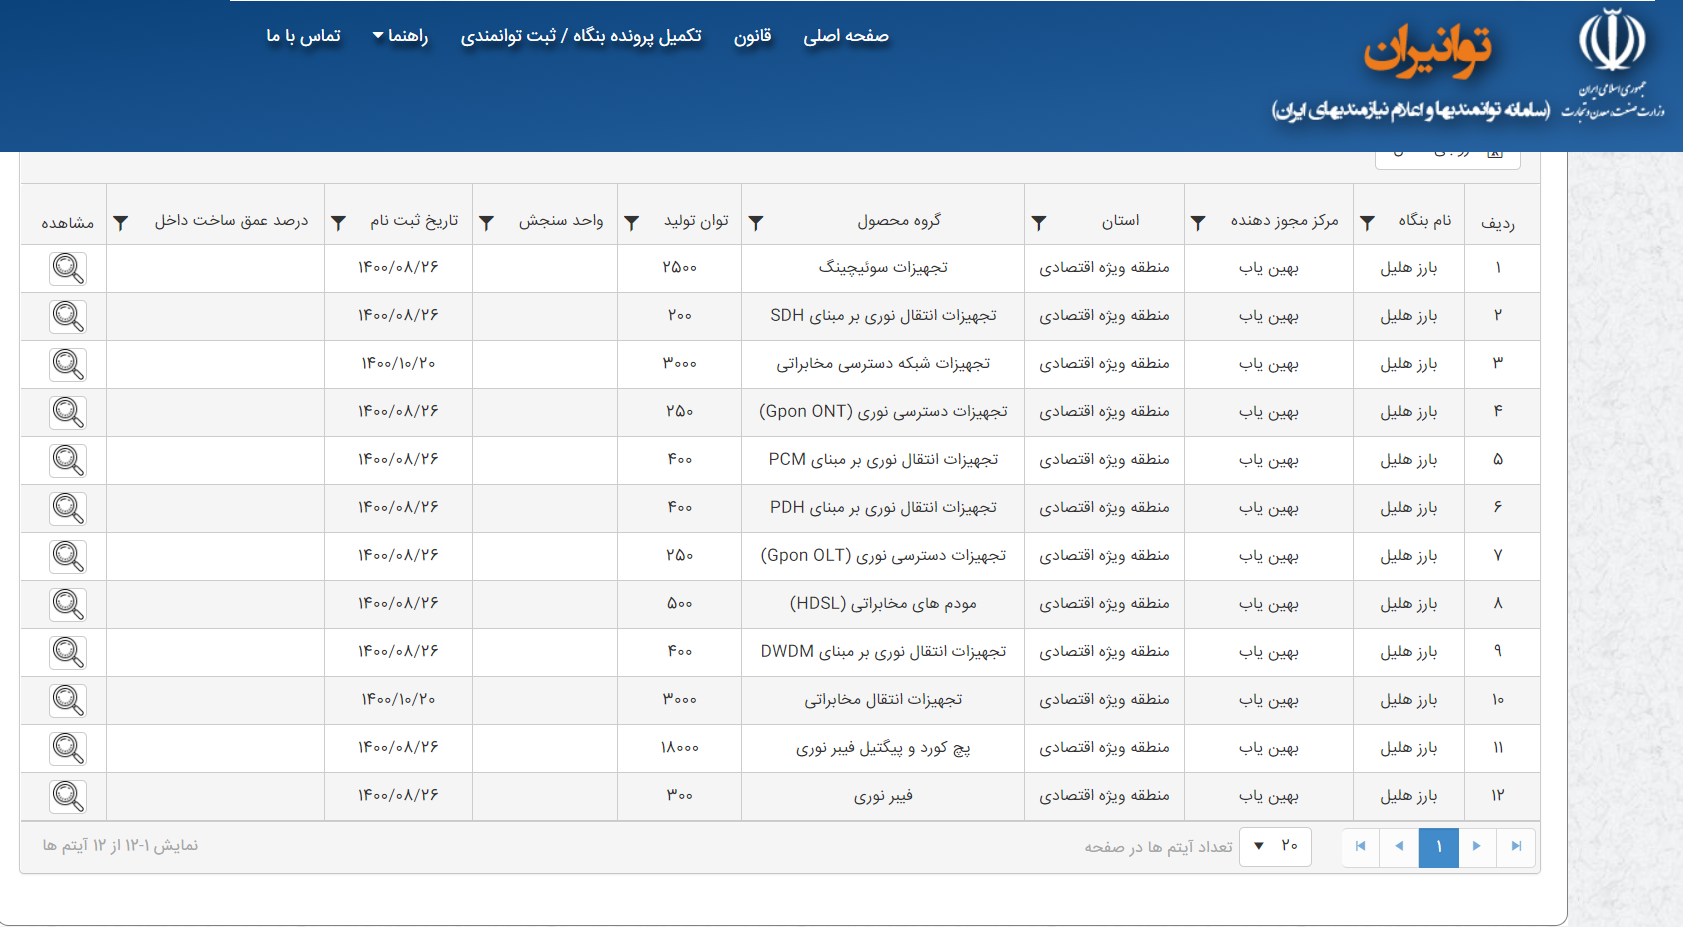Screen dimensions: 1683x927
Task: Open filter dropdown for واحد سنجش column
Action: [x=487, y=223]
